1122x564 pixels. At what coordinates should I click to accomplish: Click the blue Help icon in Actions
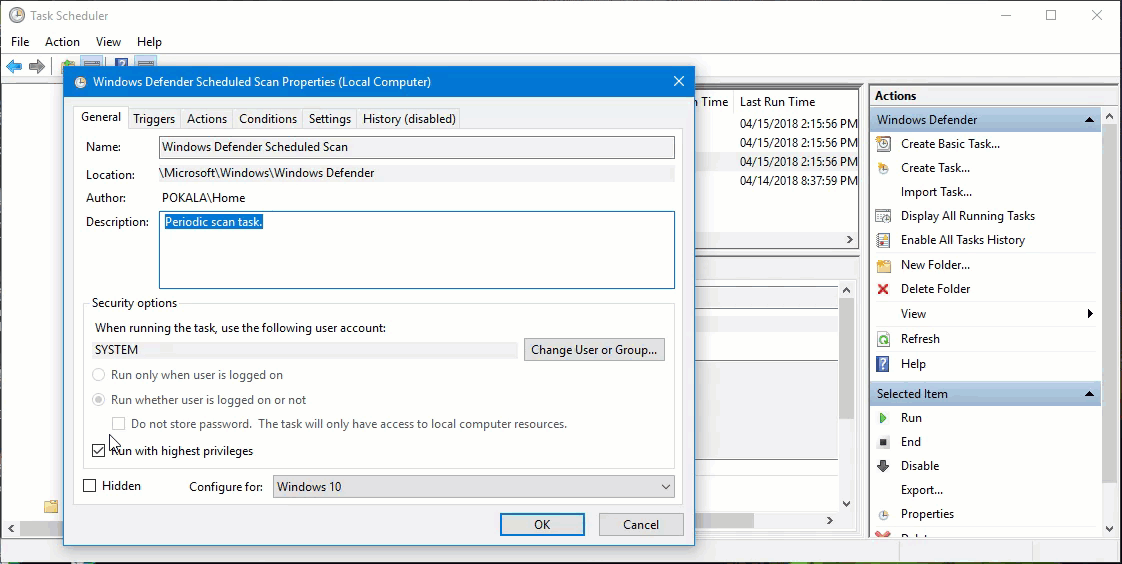coord(883,364)
